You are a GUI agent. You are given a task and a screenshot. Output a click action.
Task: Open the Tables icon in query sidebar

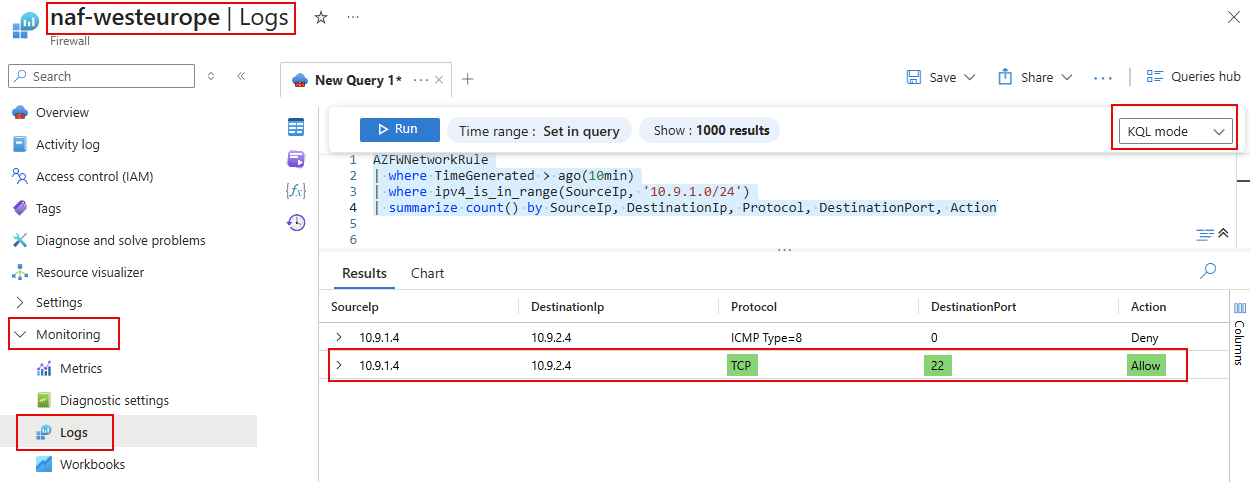click(296, 127)
